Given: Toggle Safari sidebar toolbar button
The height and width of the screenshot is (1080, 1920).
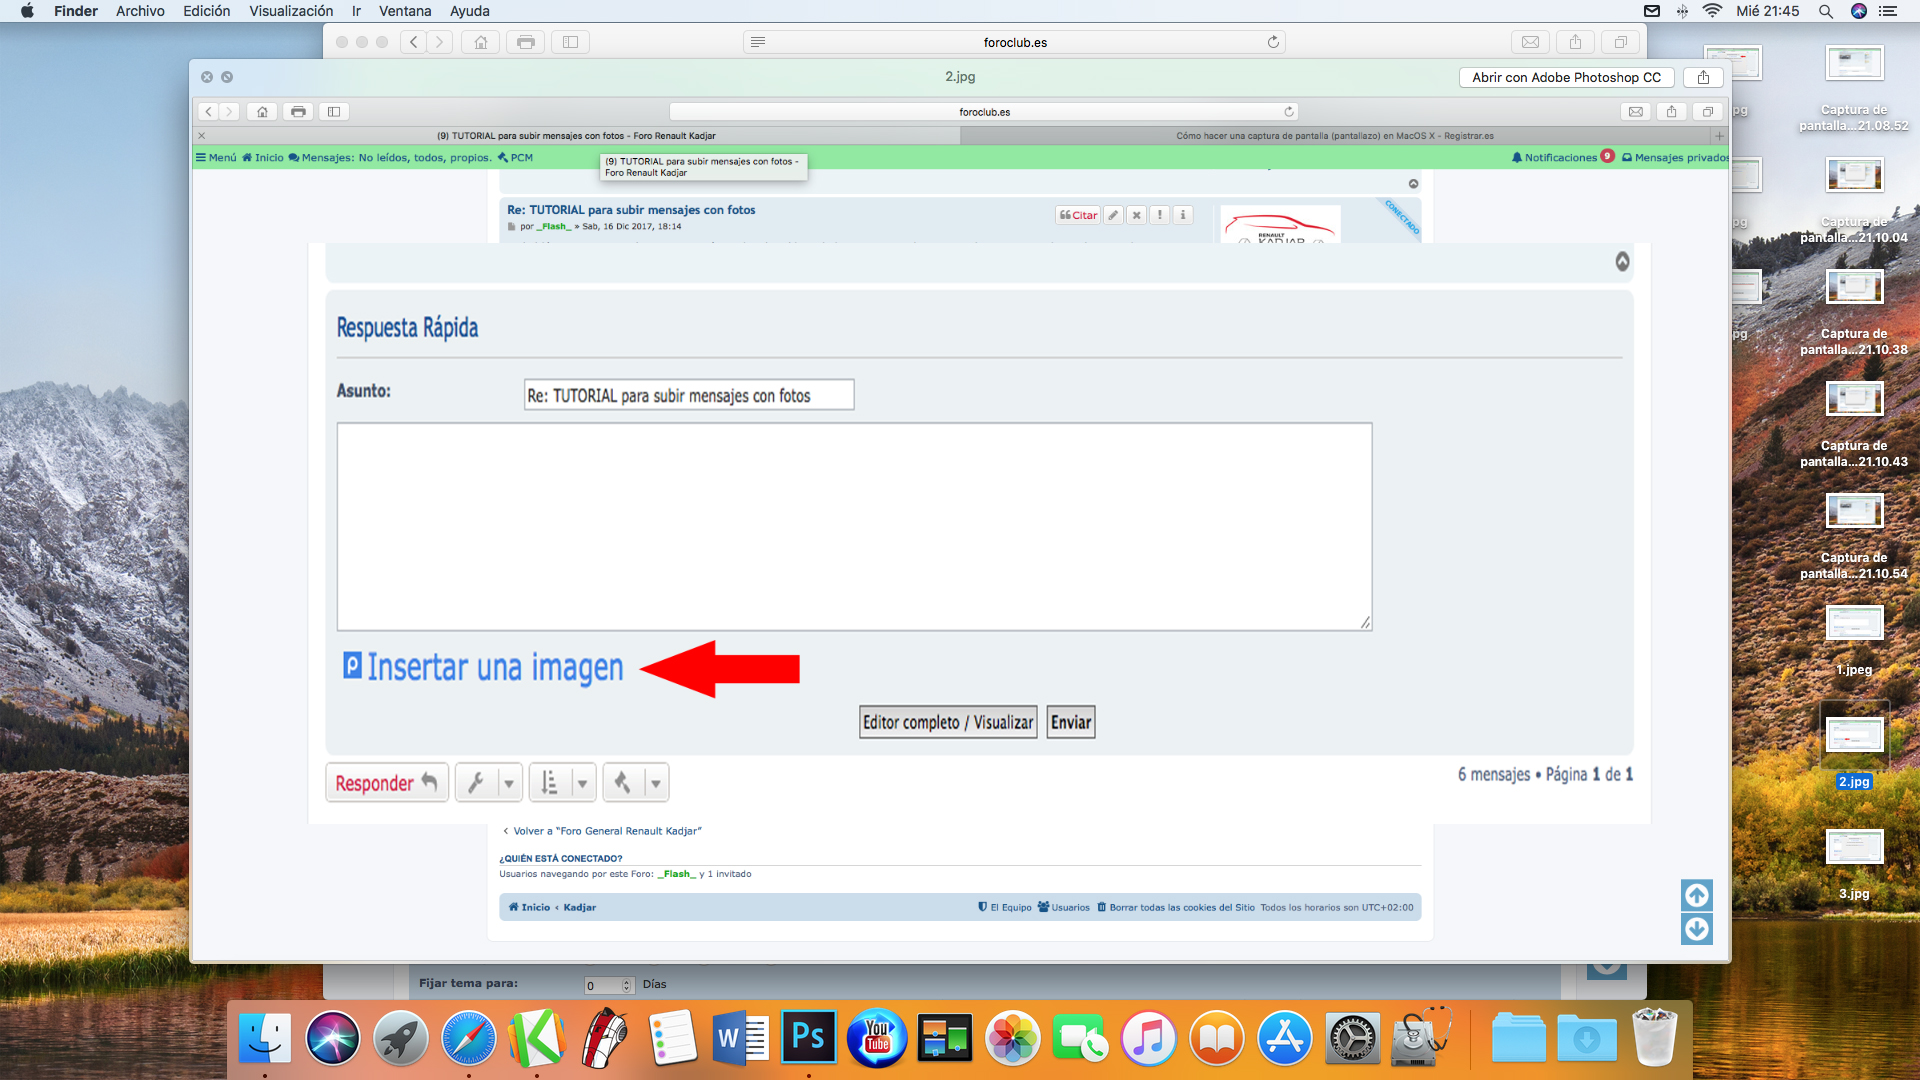Looking at the screenshot, I should click(571, 42).
